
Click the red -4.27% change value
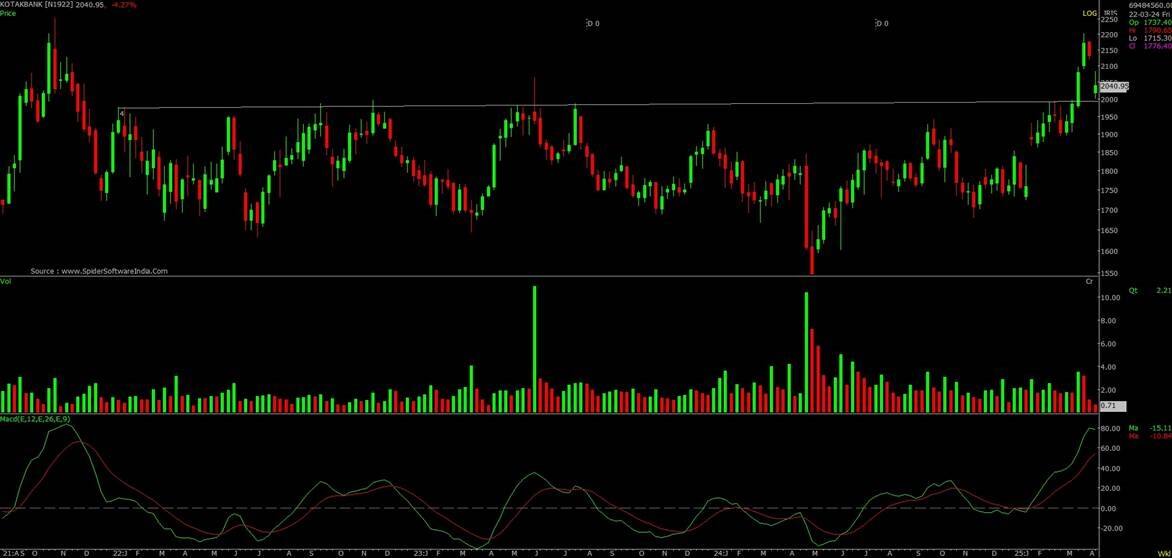pyautogui.click(x=125, y=5)
